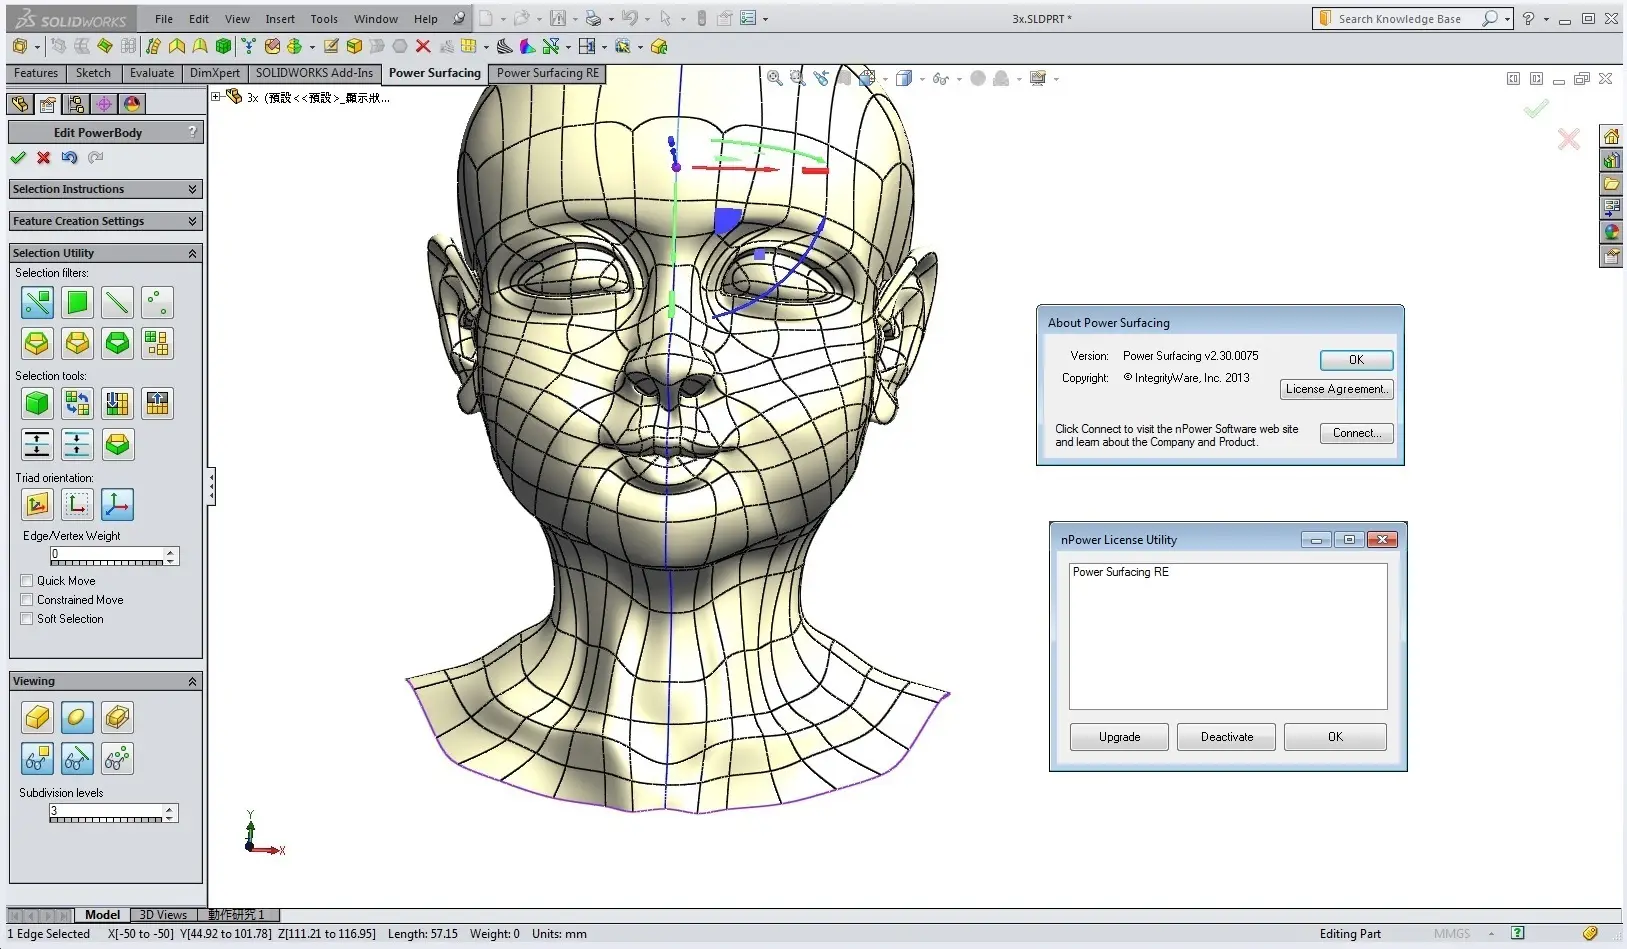Click the yellow box view icon under Viewing
Screen dimensions: 1627x949
[x=37, y=717]
